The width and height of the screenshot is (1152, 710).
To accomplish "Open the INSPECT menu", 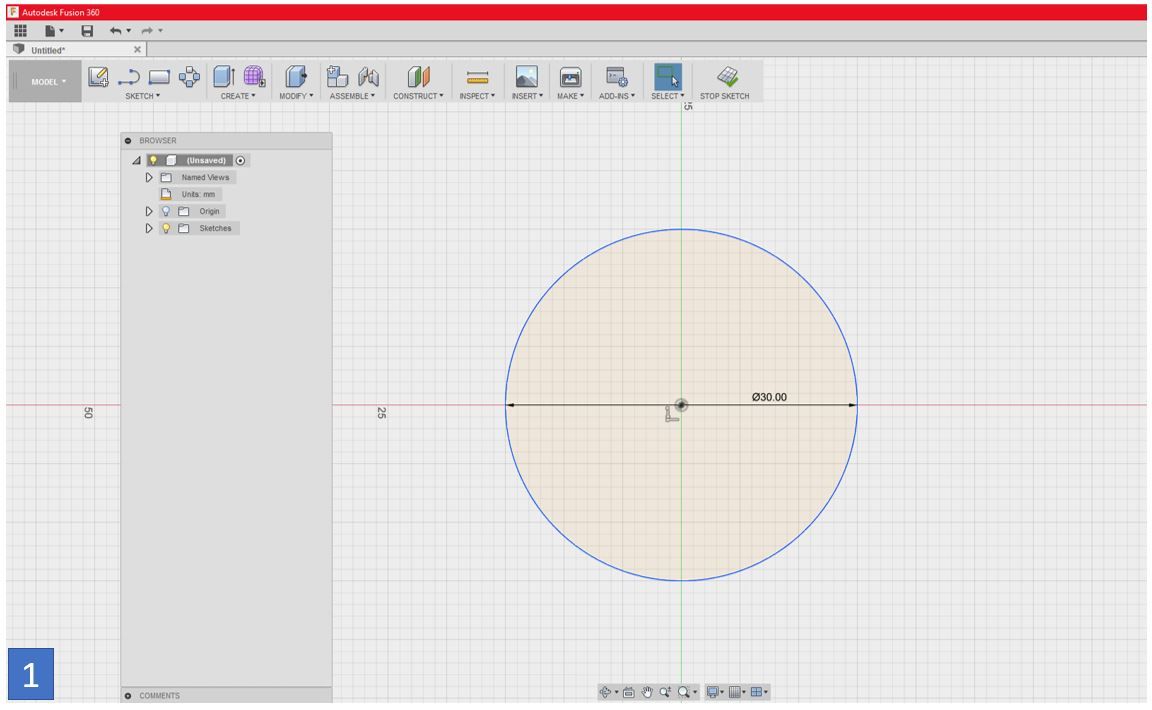I will pos(478,96).
